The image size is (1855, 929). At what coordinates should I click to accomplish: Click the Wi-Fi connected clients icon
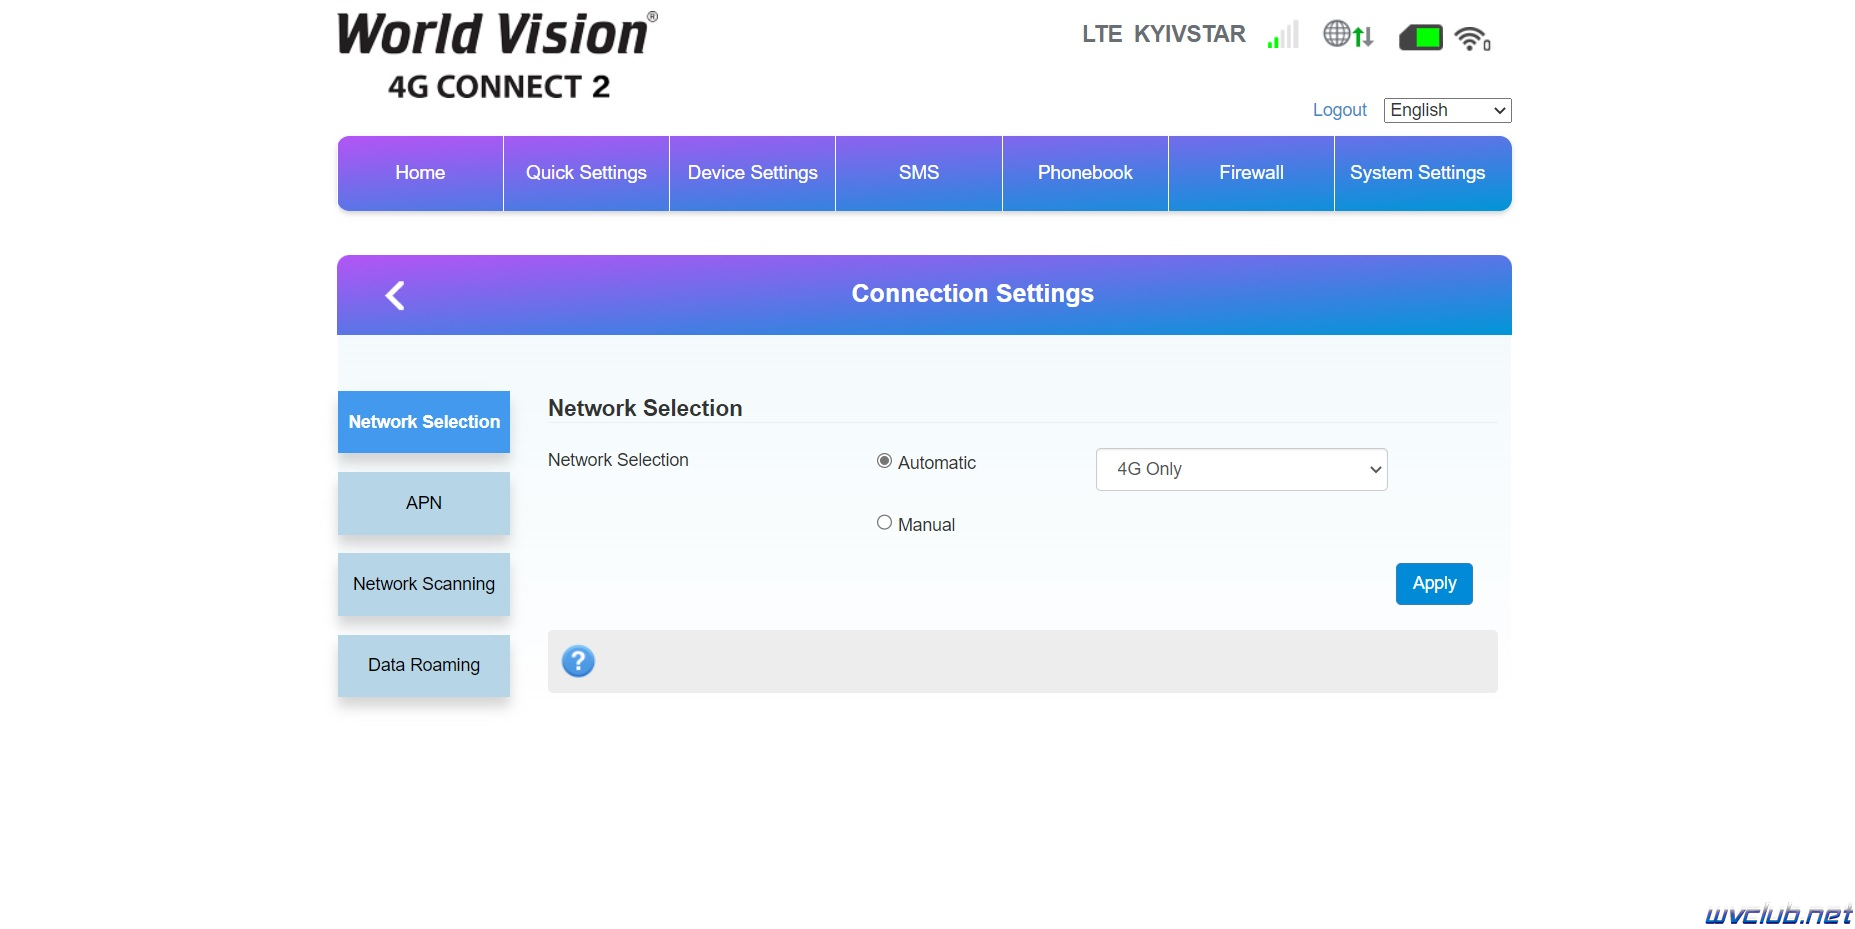(1472, 38)
